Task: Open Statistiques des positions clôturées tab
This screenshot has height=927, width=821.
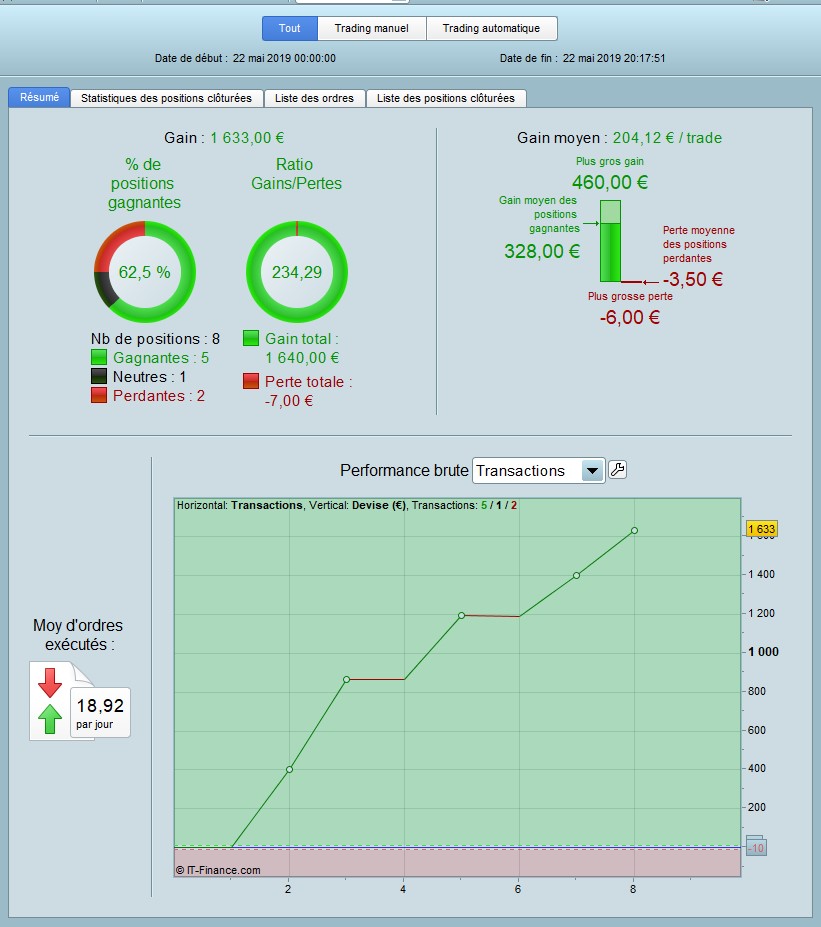Action: click(x=166, y=98)
